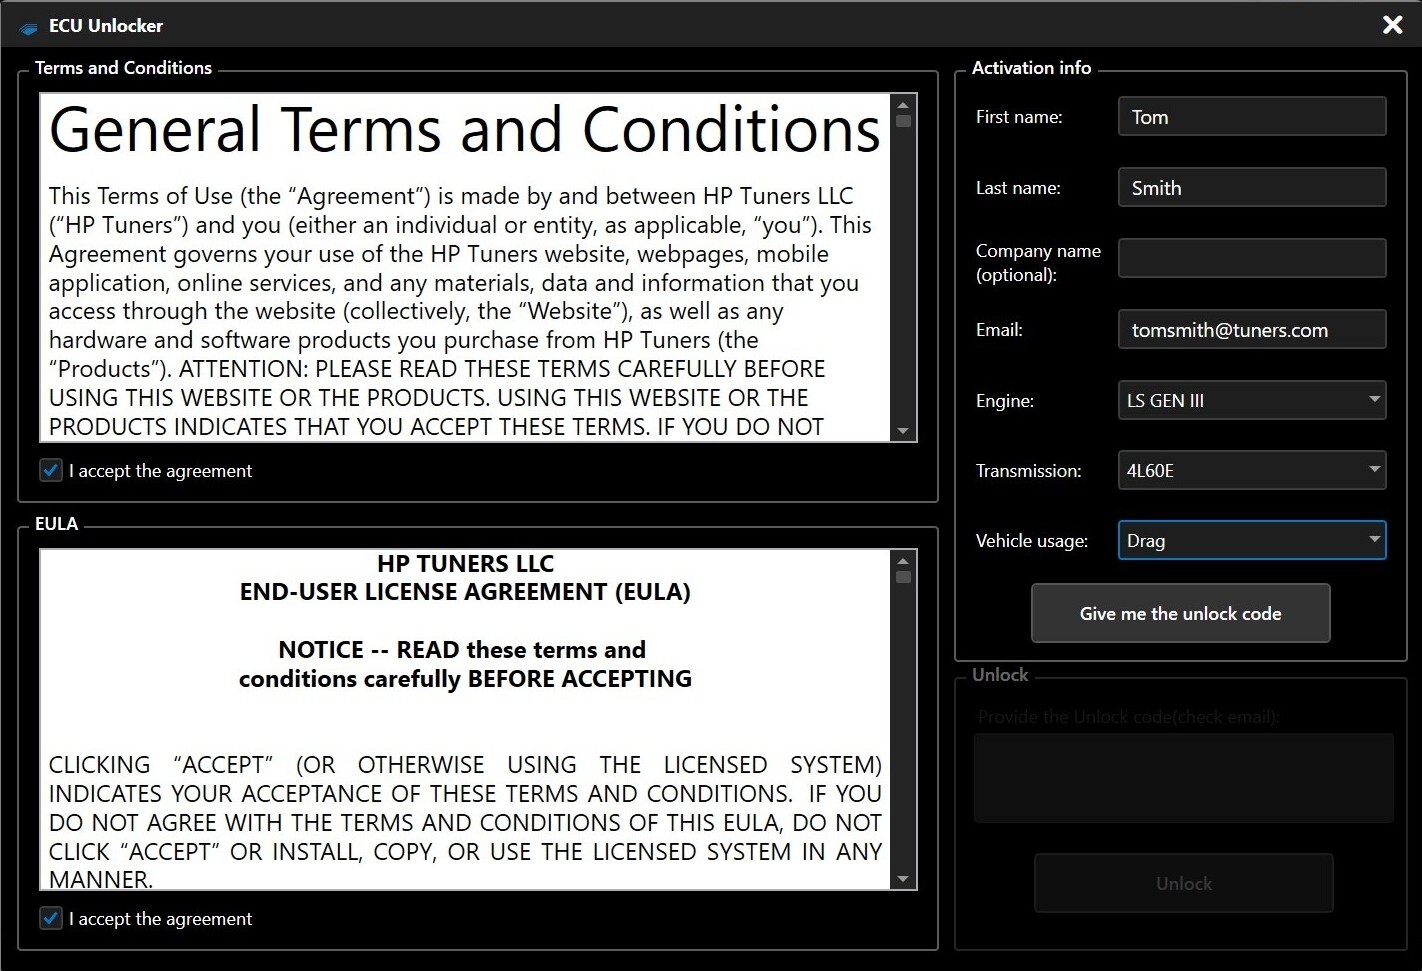This screenshot has width=1422, height=971.
Task: Open the Vehicle usage dropdown showing Drag
Action: click(1252, 540)
